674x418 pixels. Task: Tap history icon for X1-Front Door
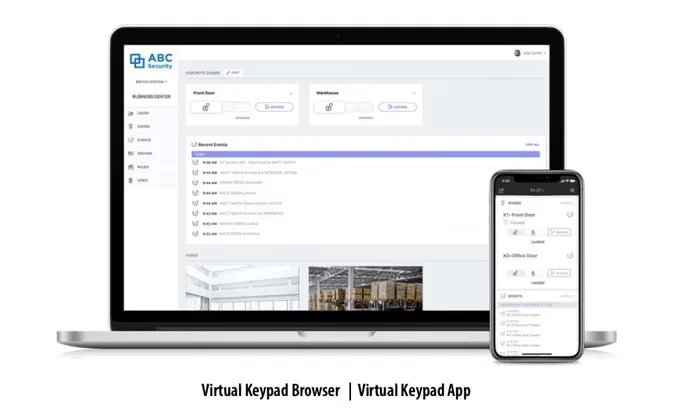click(x=570, y=215)
